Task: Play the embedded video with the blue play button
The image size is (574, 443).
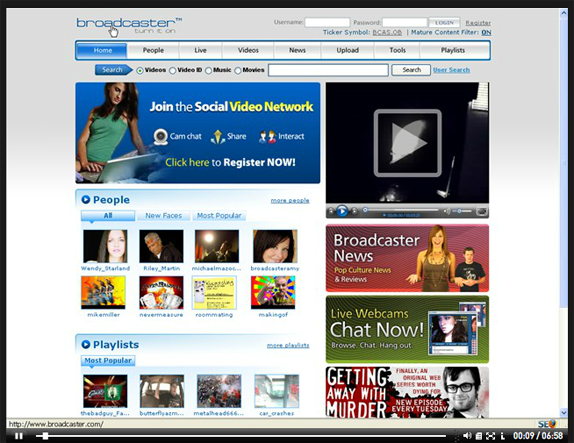Action: click(x=342, y=211)
